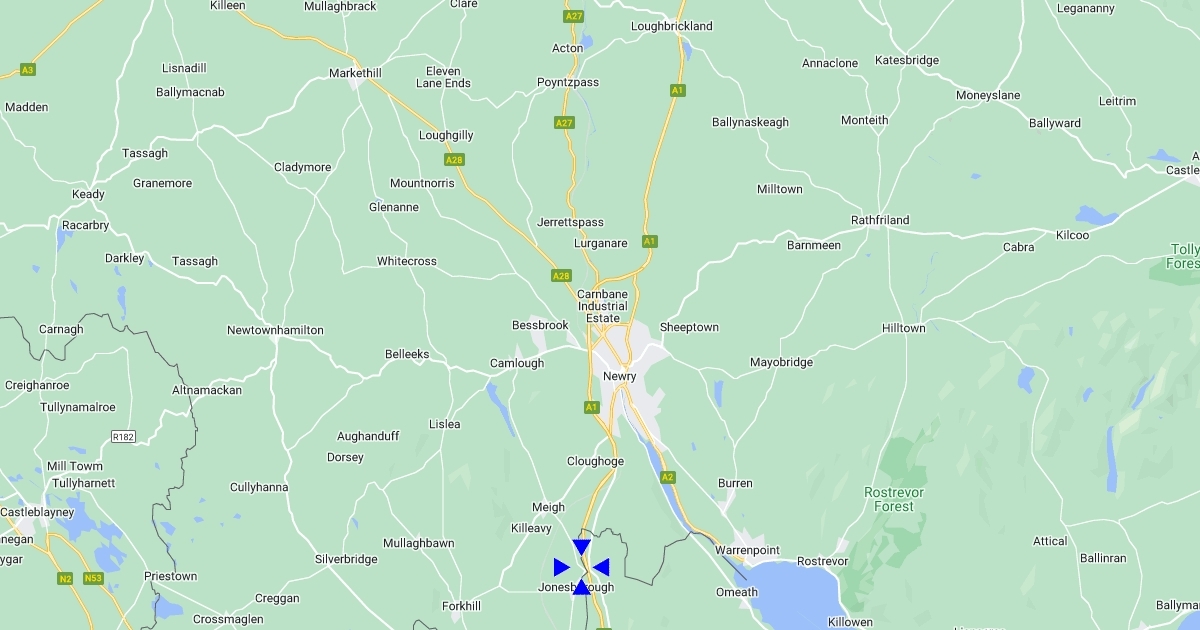Image resolution: width=1200 pixels, height=630 pixels.
Task: Click the A28 shield below Loughgilly
Action: coord(454,159)
